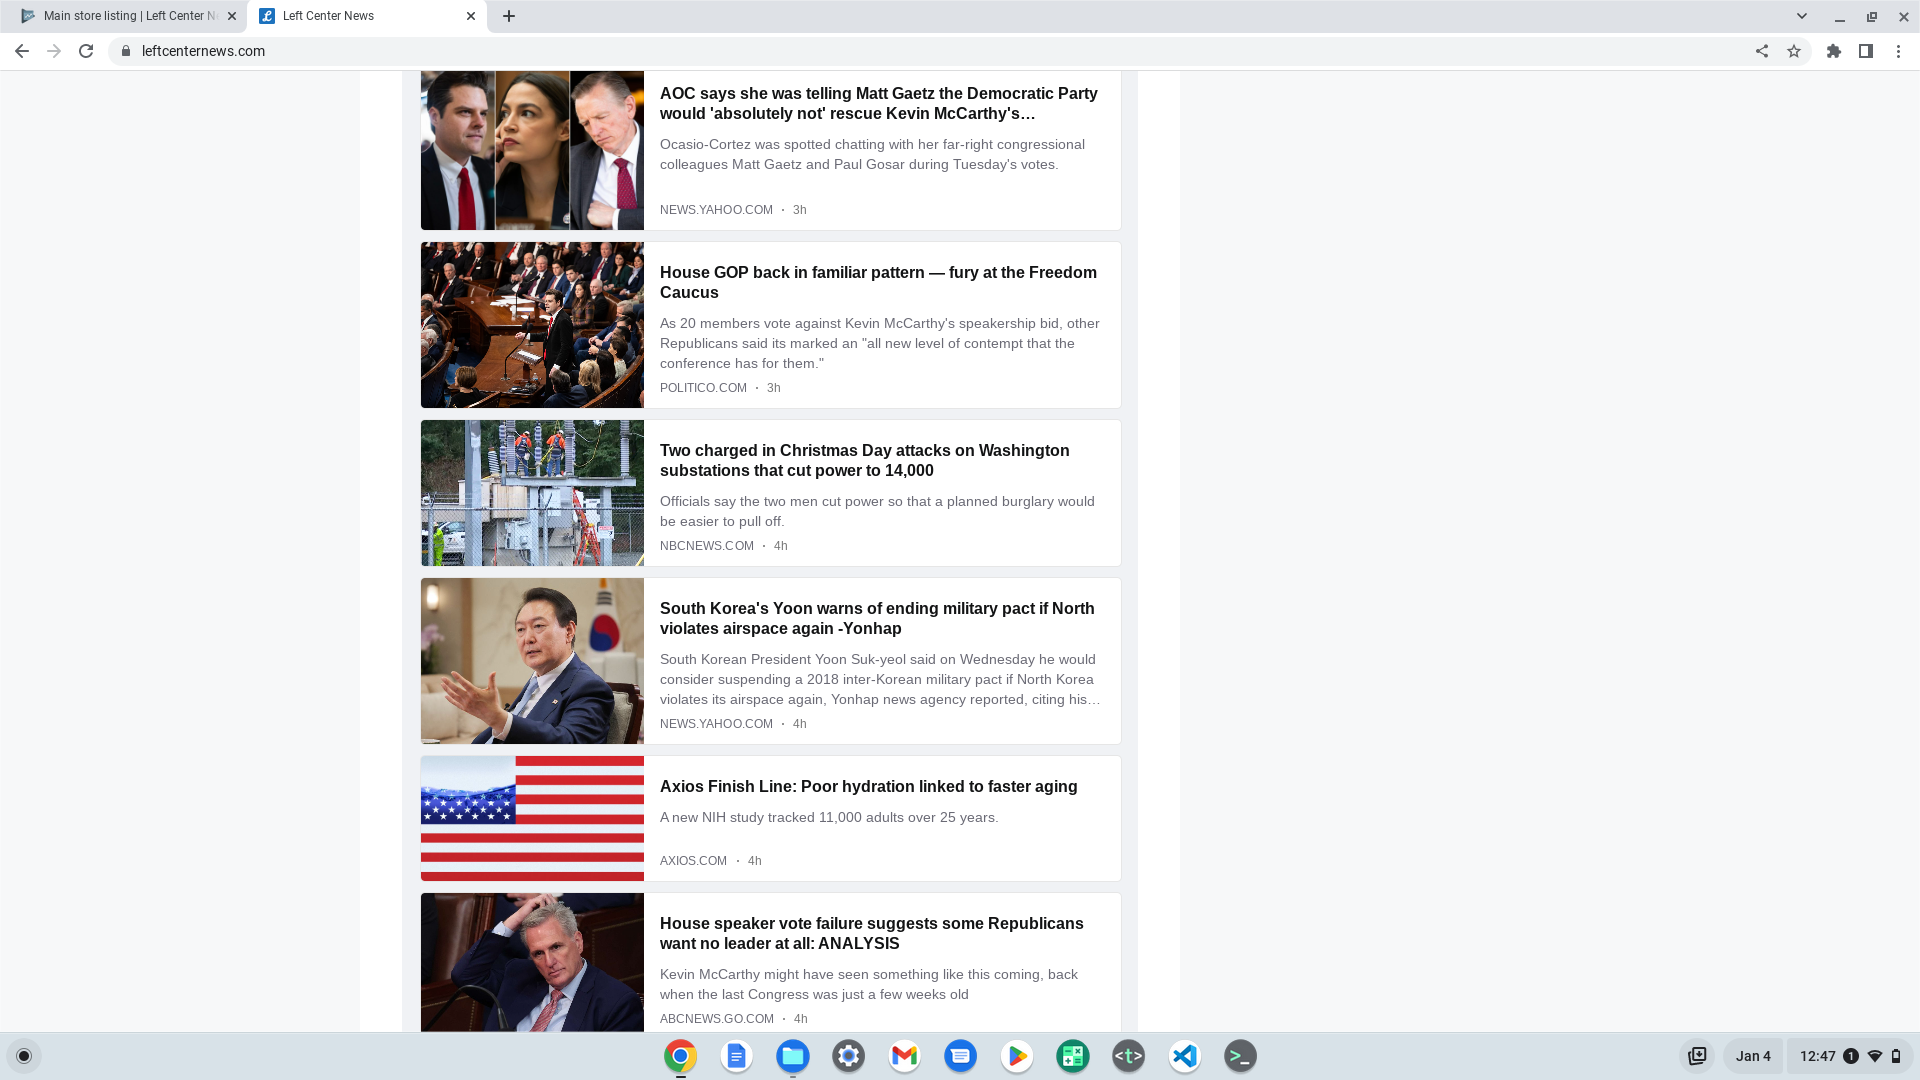Go back to the previous page
Image resolution: width=1920 pixels, height=1080 pixels.
pyautogui.click(x=22, y=51)
